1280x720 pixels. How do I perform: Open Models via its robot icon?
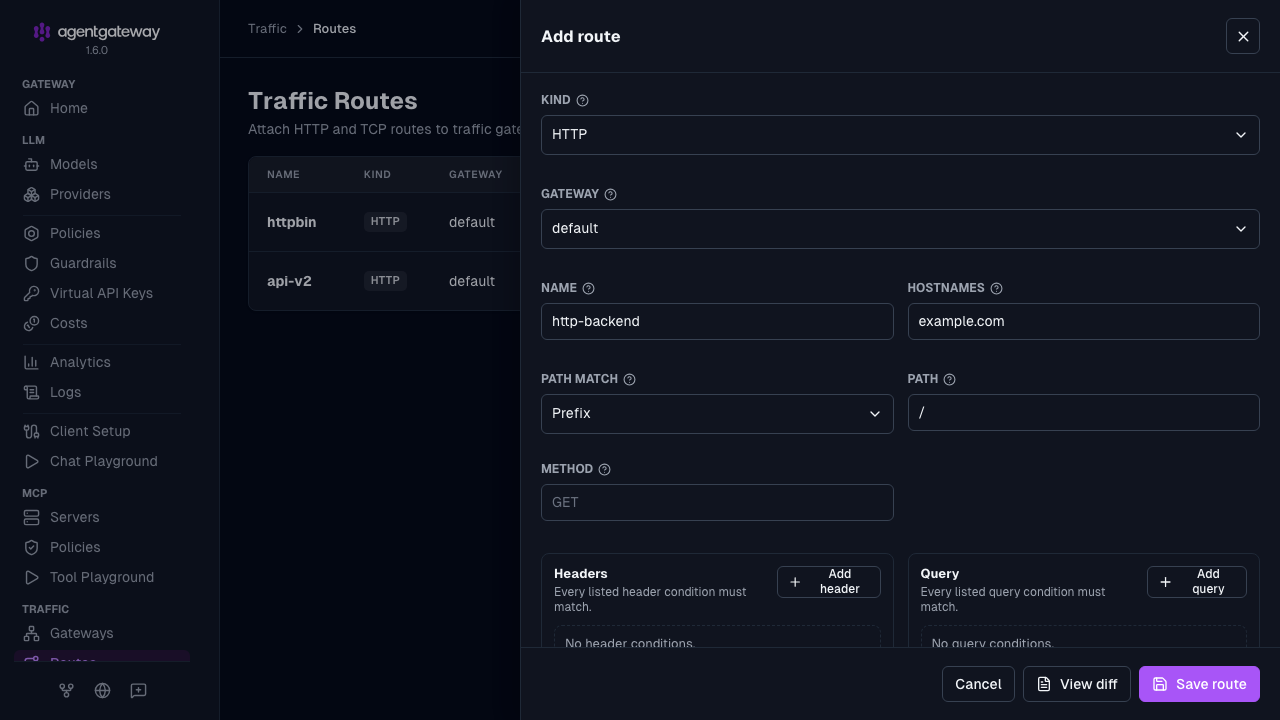pos(32,164)
